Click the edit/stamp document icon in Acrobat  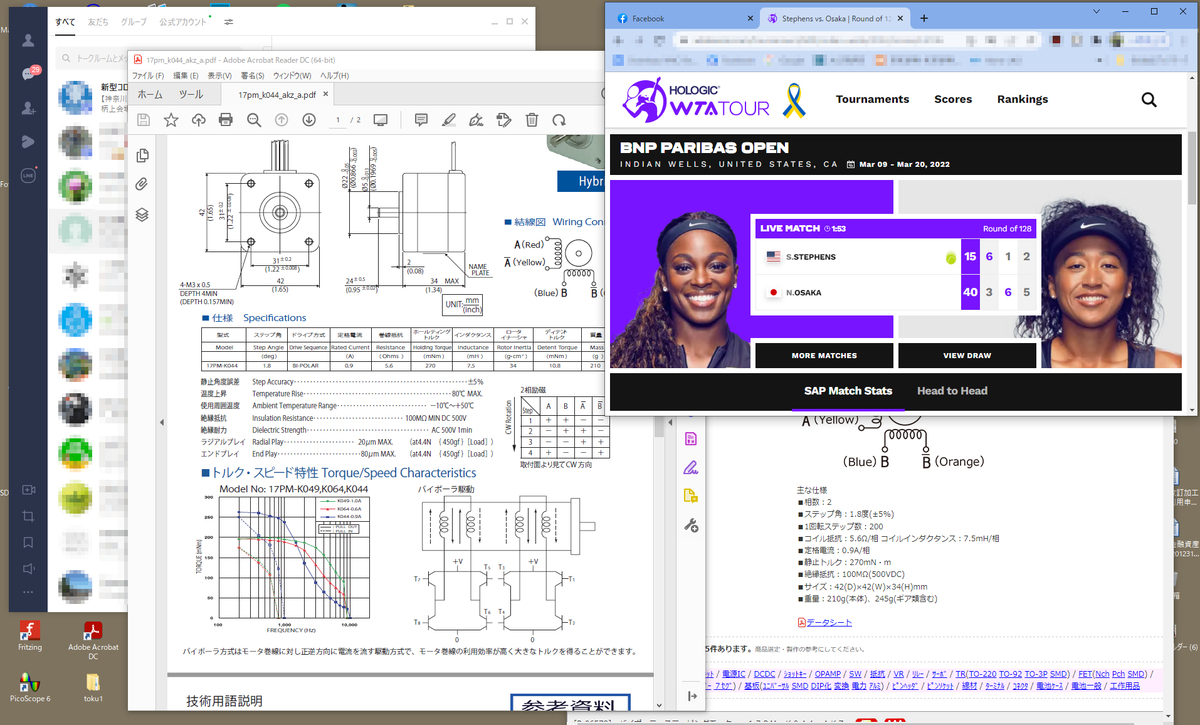coord(504,120)
